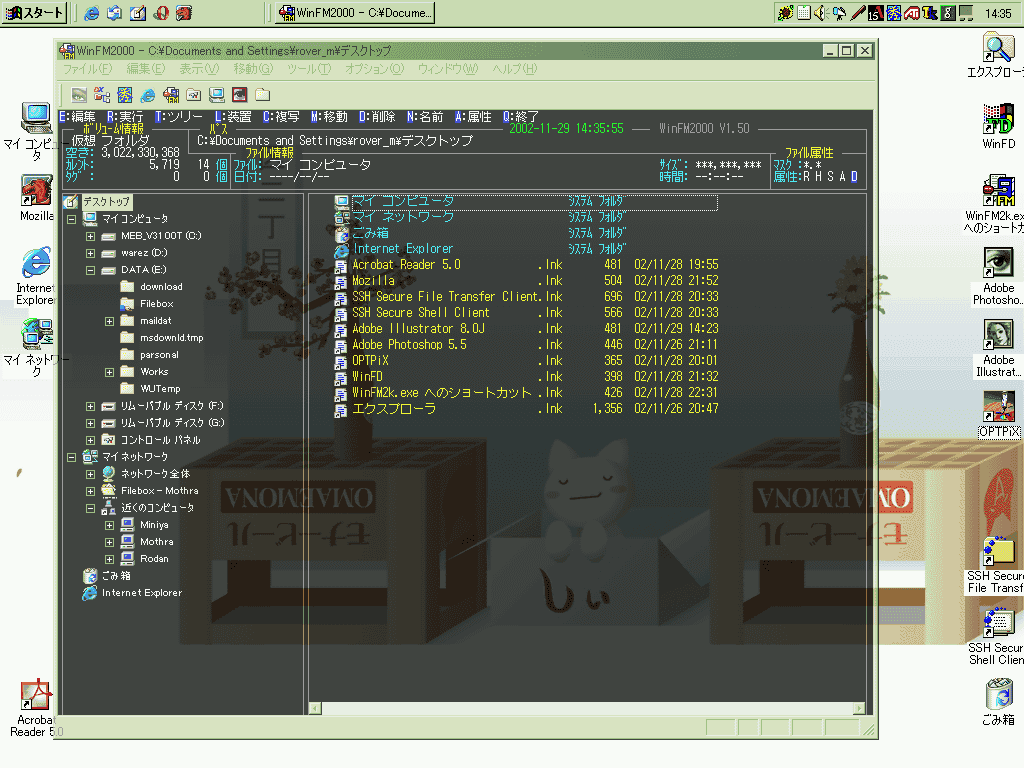Click the WinFM floppy-disk icon in the toolbar

(171, 95)
